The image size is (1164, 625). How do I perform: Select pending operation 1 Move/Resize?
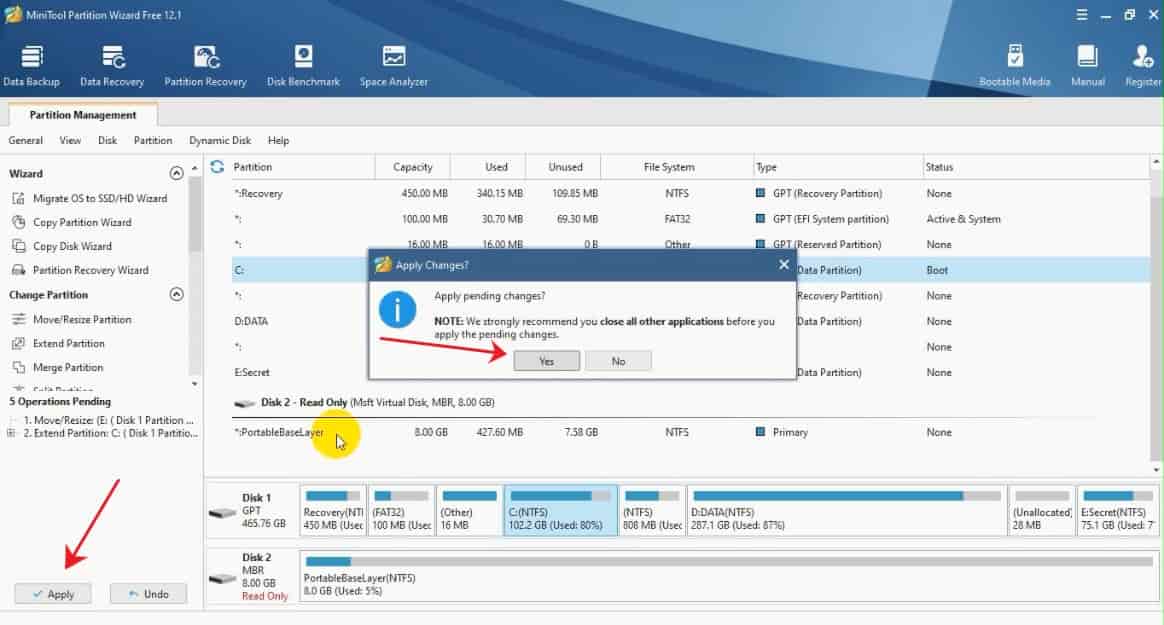click(x=108, y=420)
